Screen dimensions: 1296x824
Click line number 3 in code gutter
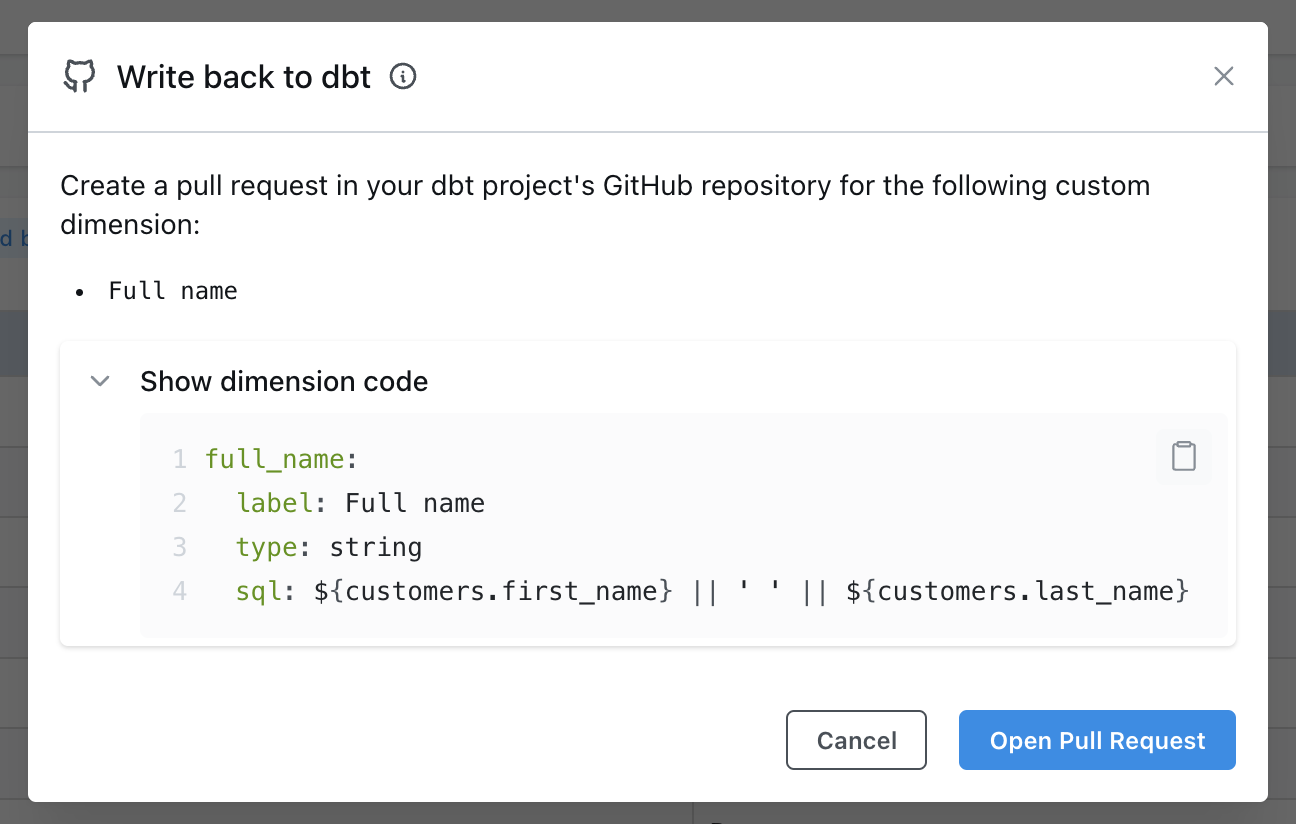point(179,547)
